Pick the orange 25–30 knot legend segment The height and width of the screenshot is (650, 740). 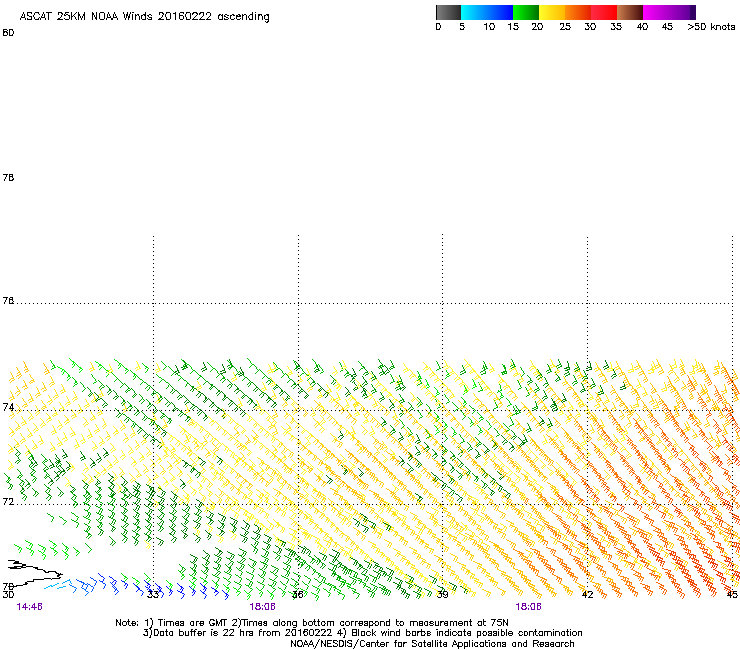578,12
